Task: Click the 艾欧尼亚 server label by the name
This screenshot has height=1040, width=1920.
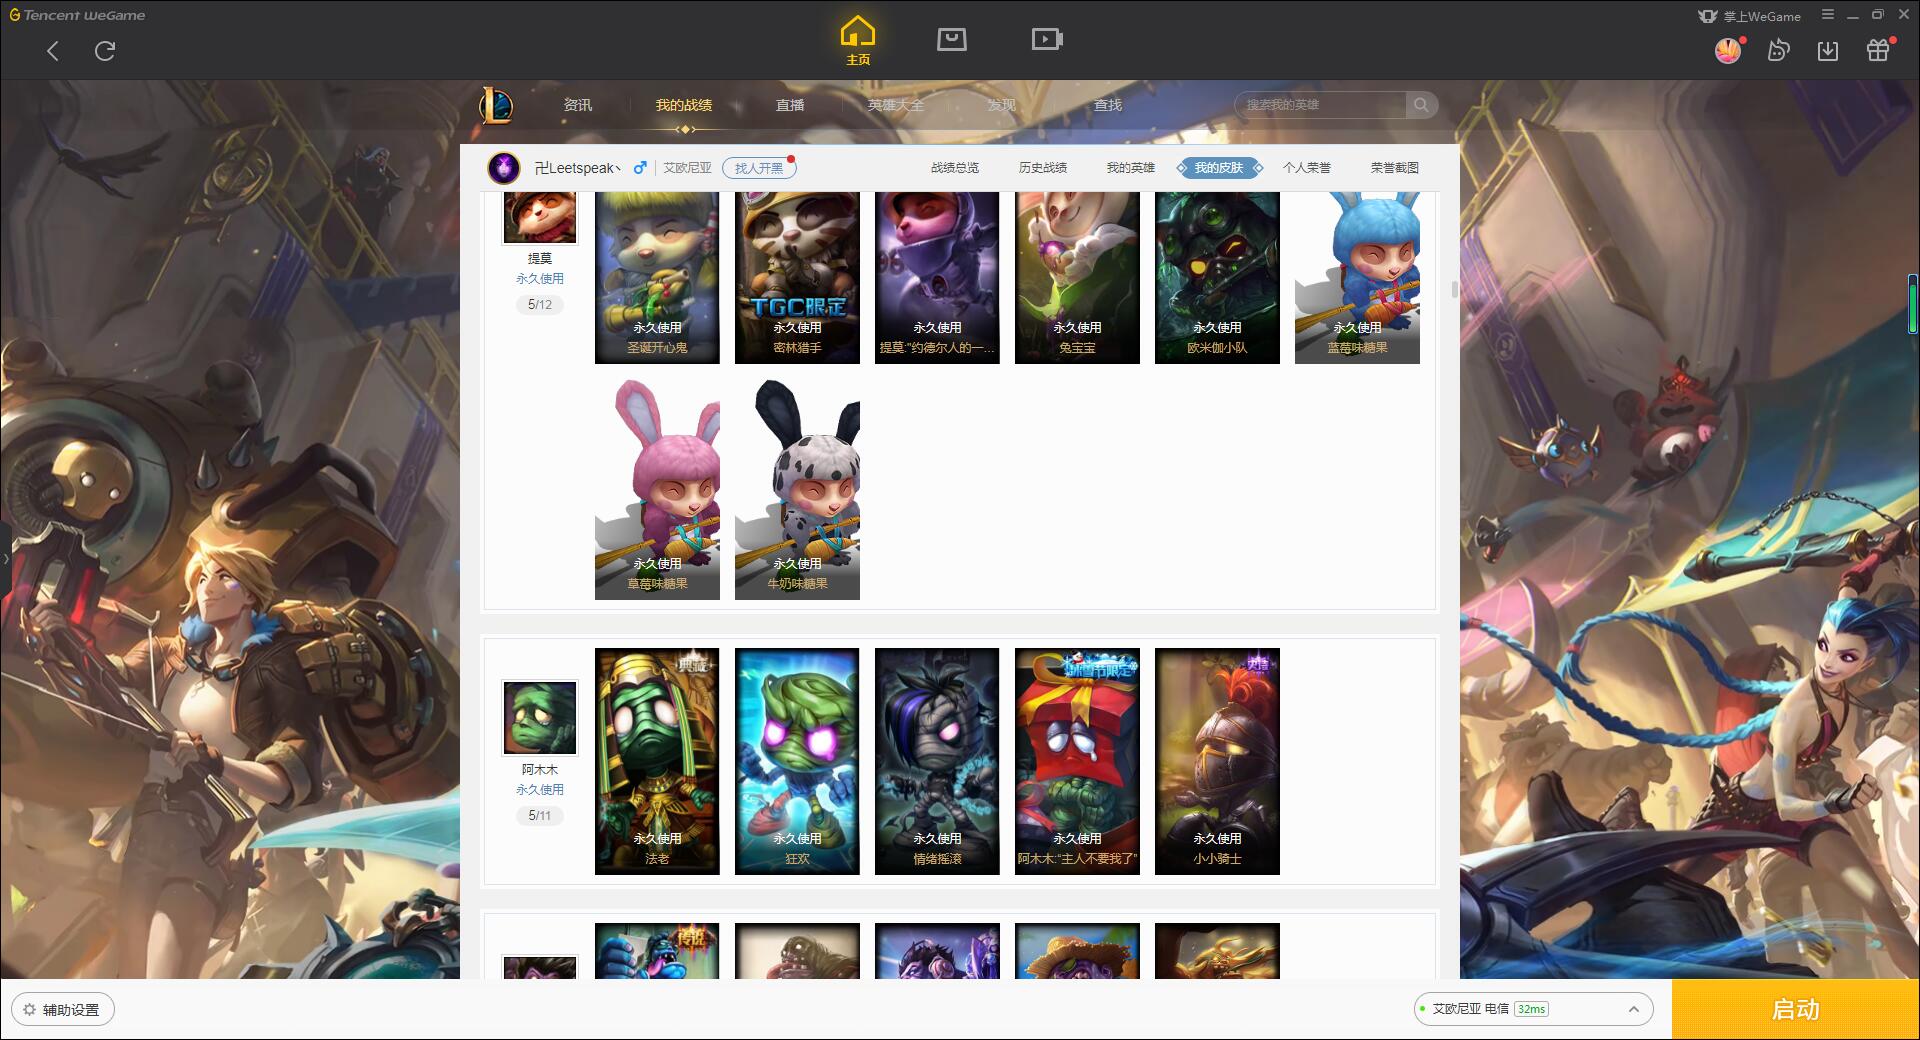Action: [688, 168]
